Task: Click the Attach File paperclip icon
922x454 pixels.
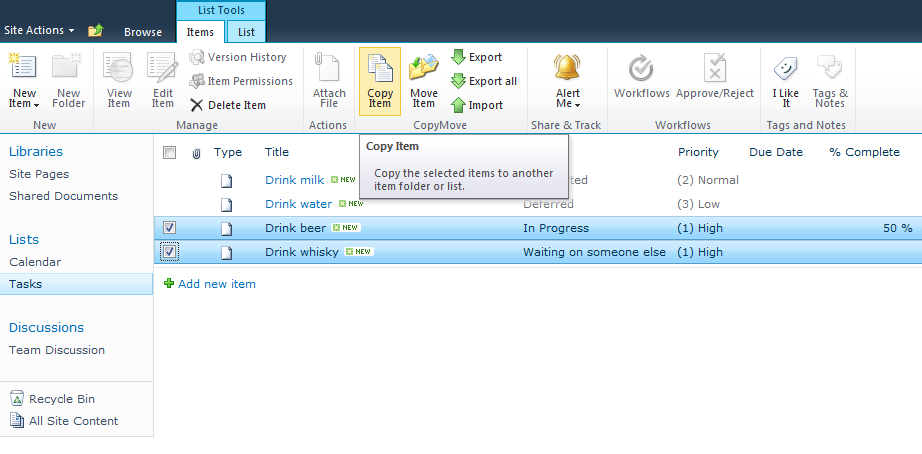Action: [329, 69]
